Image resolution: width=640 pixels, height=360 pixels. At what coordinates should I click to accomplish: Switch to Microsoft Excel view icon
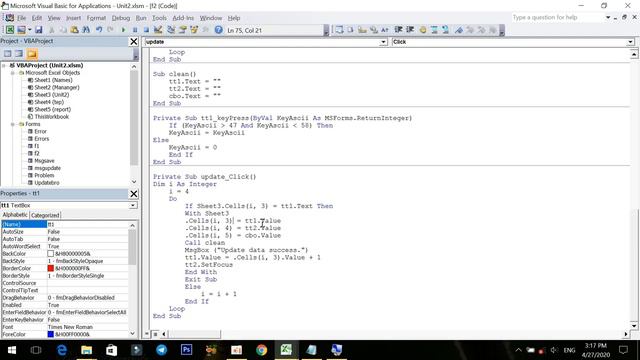9,30
